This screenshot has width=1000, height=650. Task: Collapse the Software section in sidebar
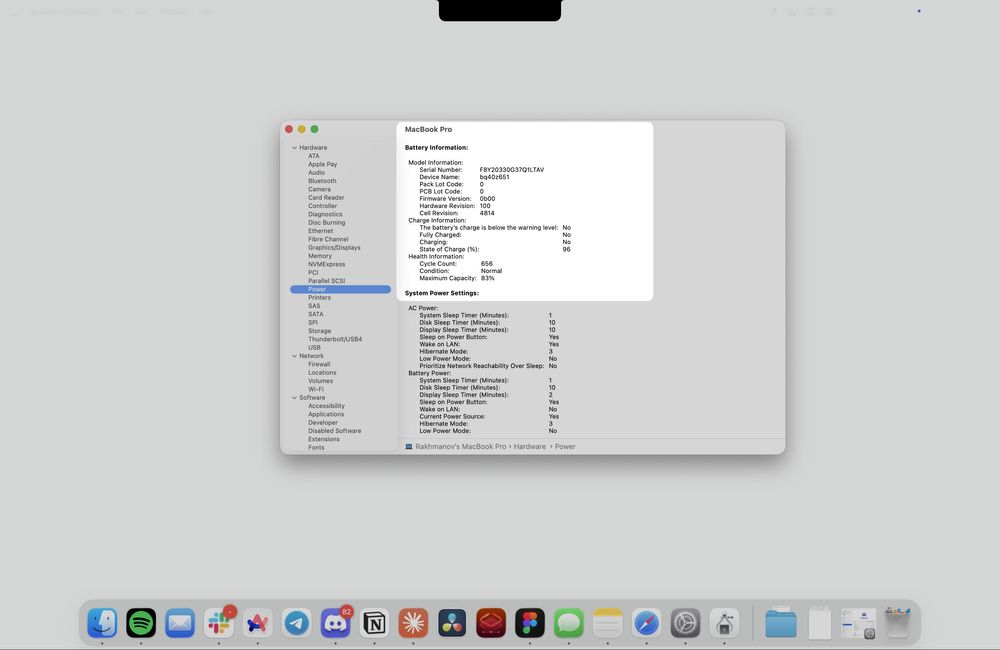(295, 397)
